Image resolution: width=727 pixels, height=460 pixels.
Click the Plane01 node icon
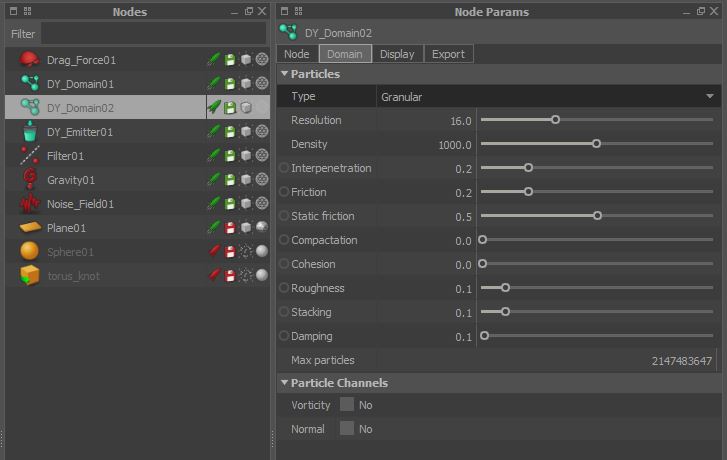click(x=29, y=228)
